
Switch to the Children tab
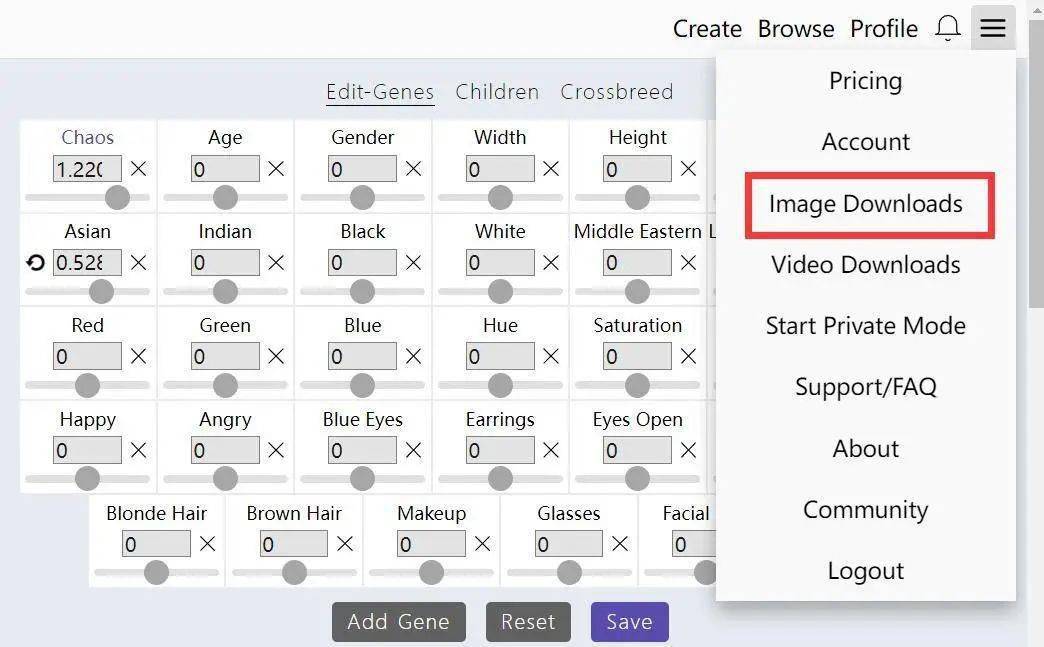coord(497,92)
